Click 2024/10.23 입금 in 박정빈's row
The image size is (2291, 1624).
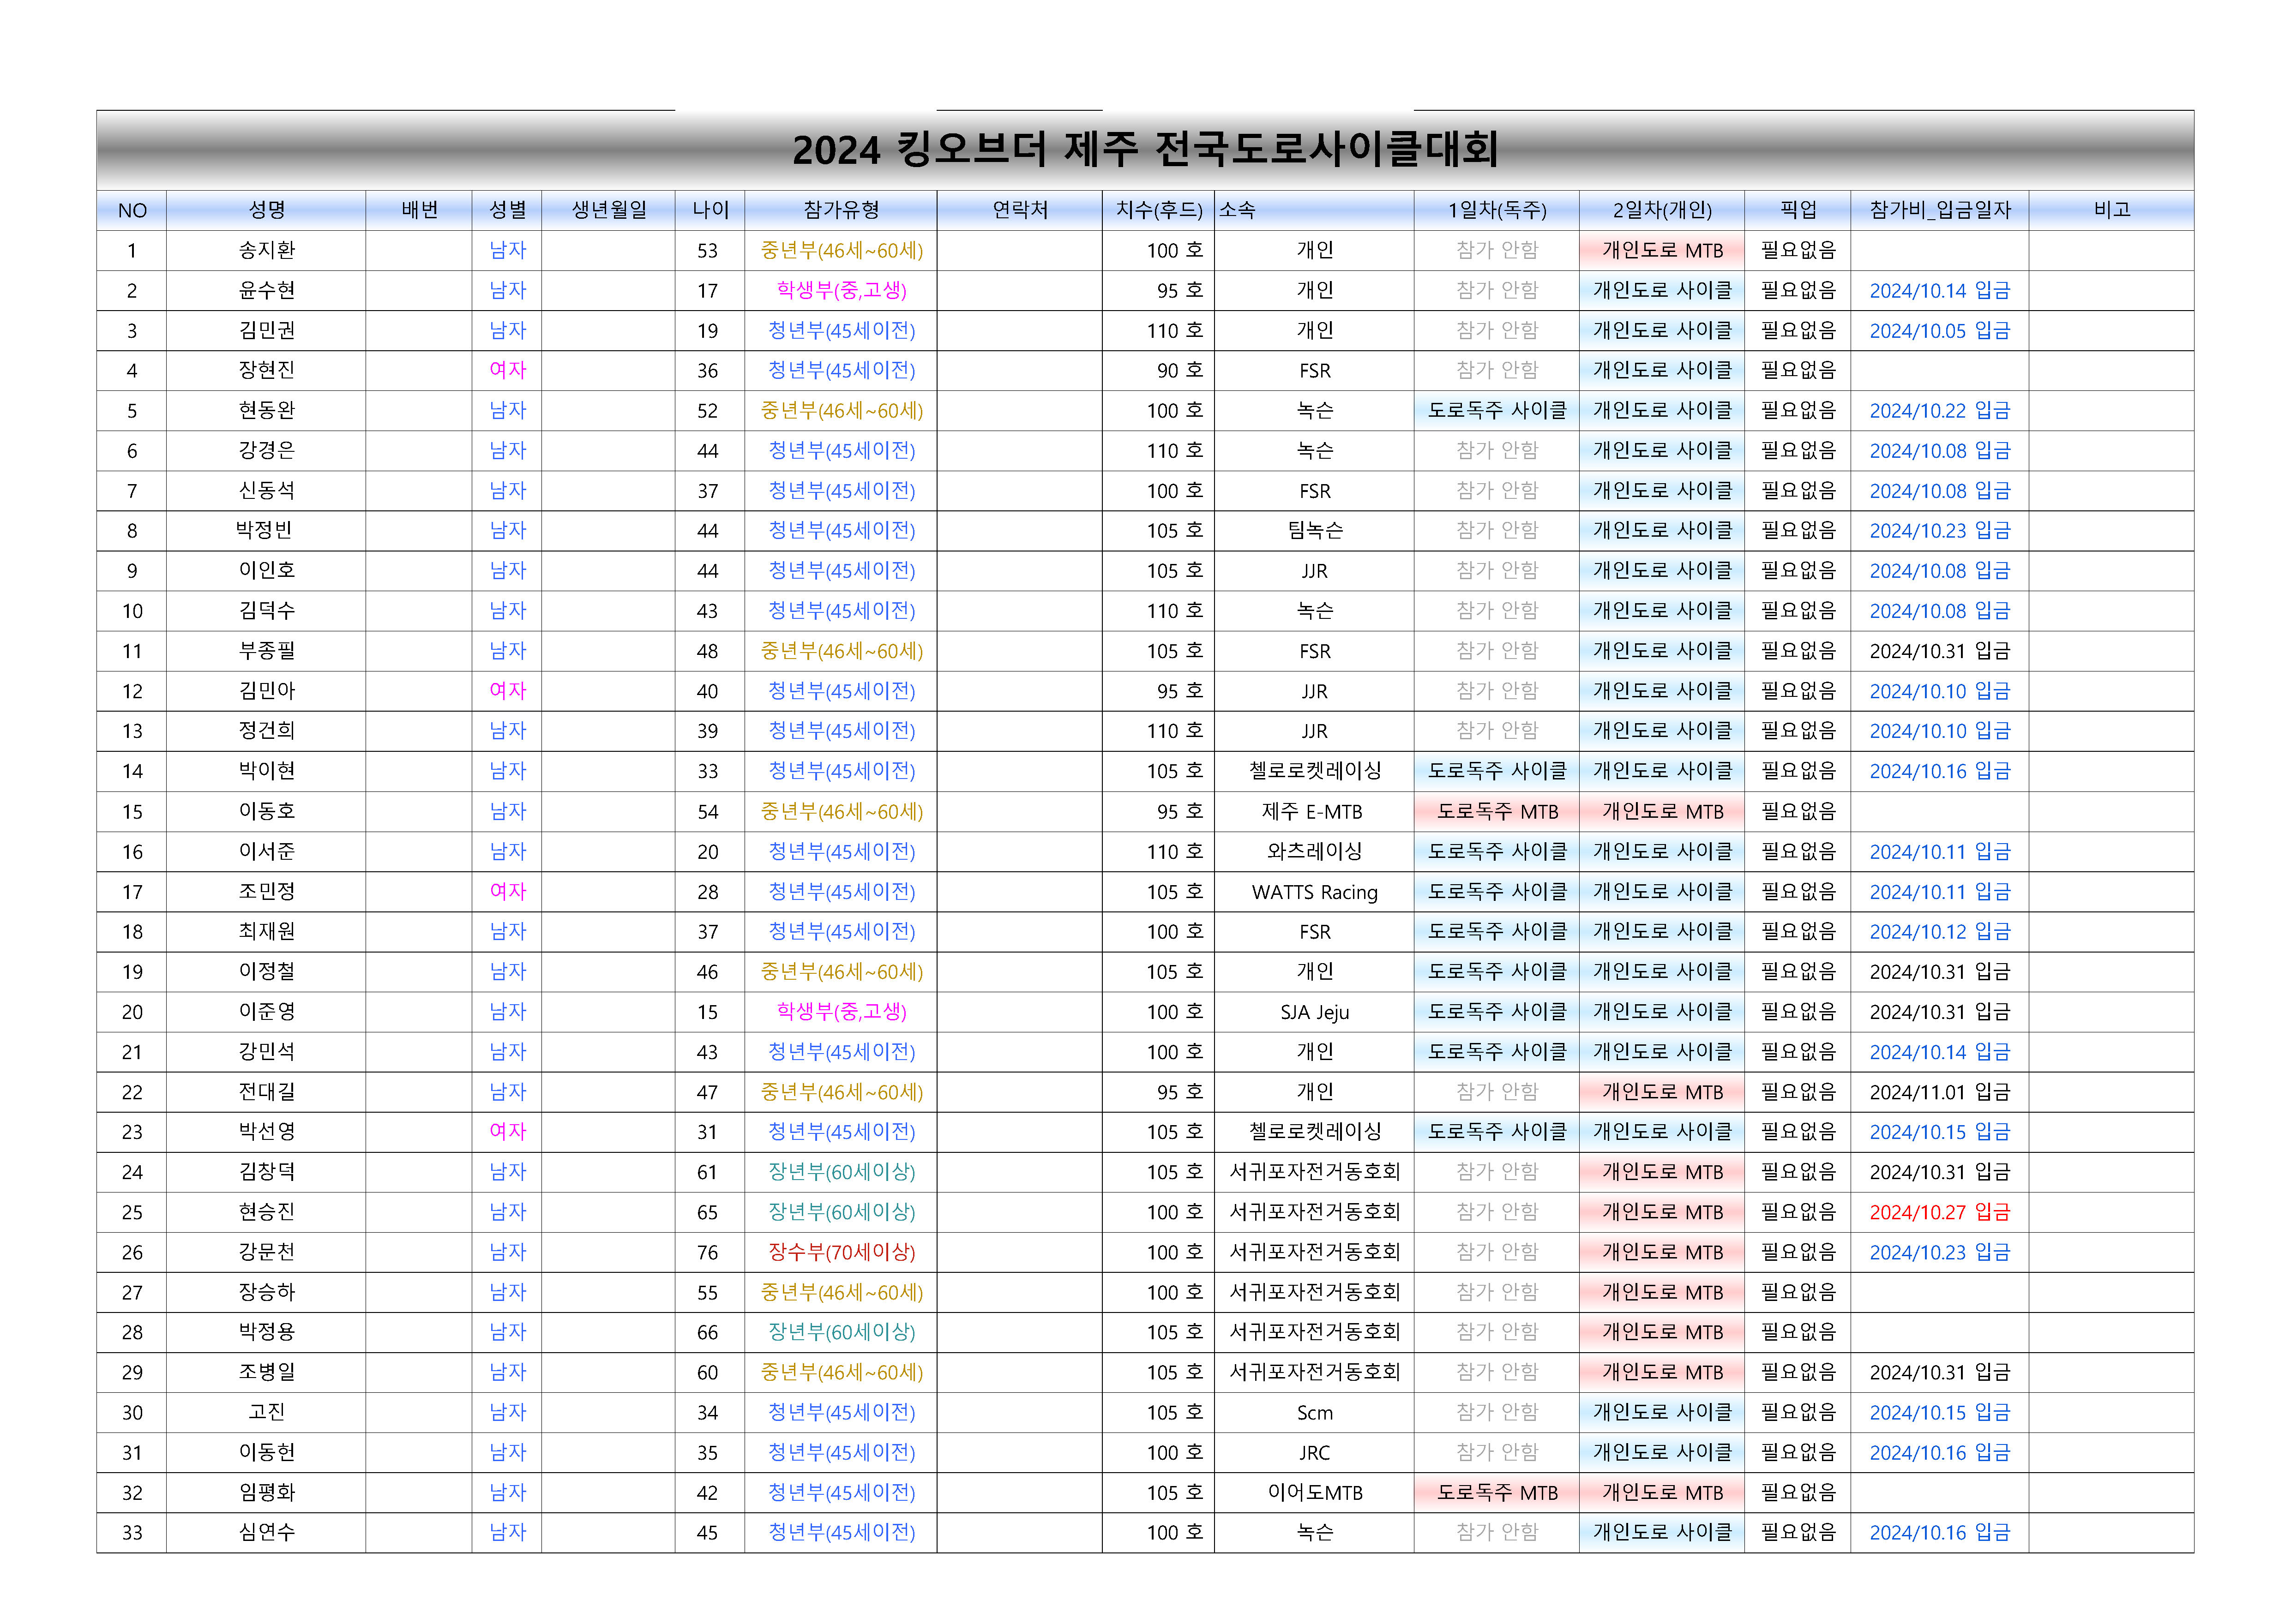(x=1940, y=531)
